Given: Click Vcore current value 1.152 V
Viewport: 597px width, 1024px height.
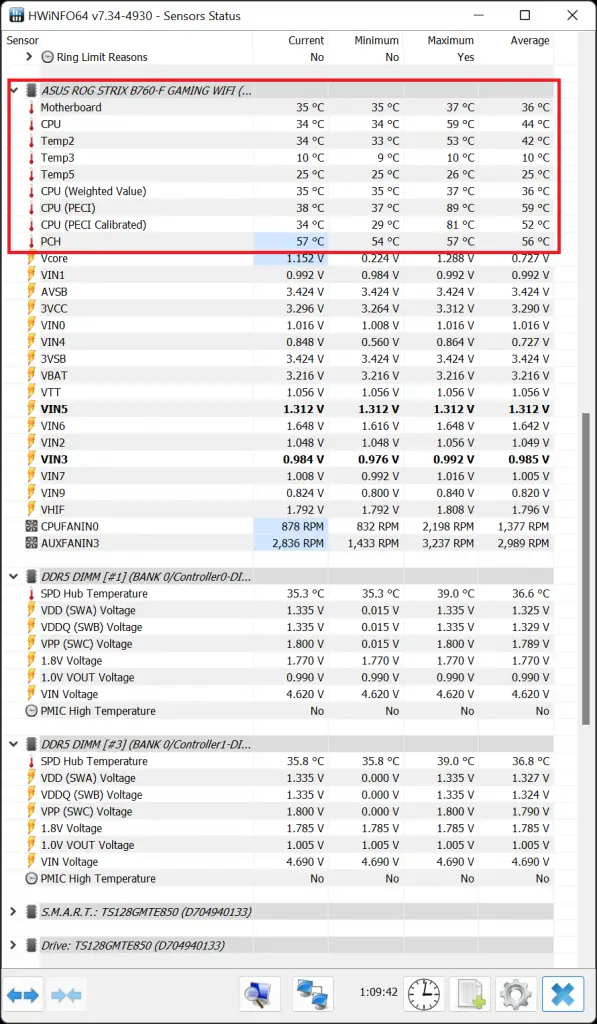Looking at the screenshot, I should (304, 259).
